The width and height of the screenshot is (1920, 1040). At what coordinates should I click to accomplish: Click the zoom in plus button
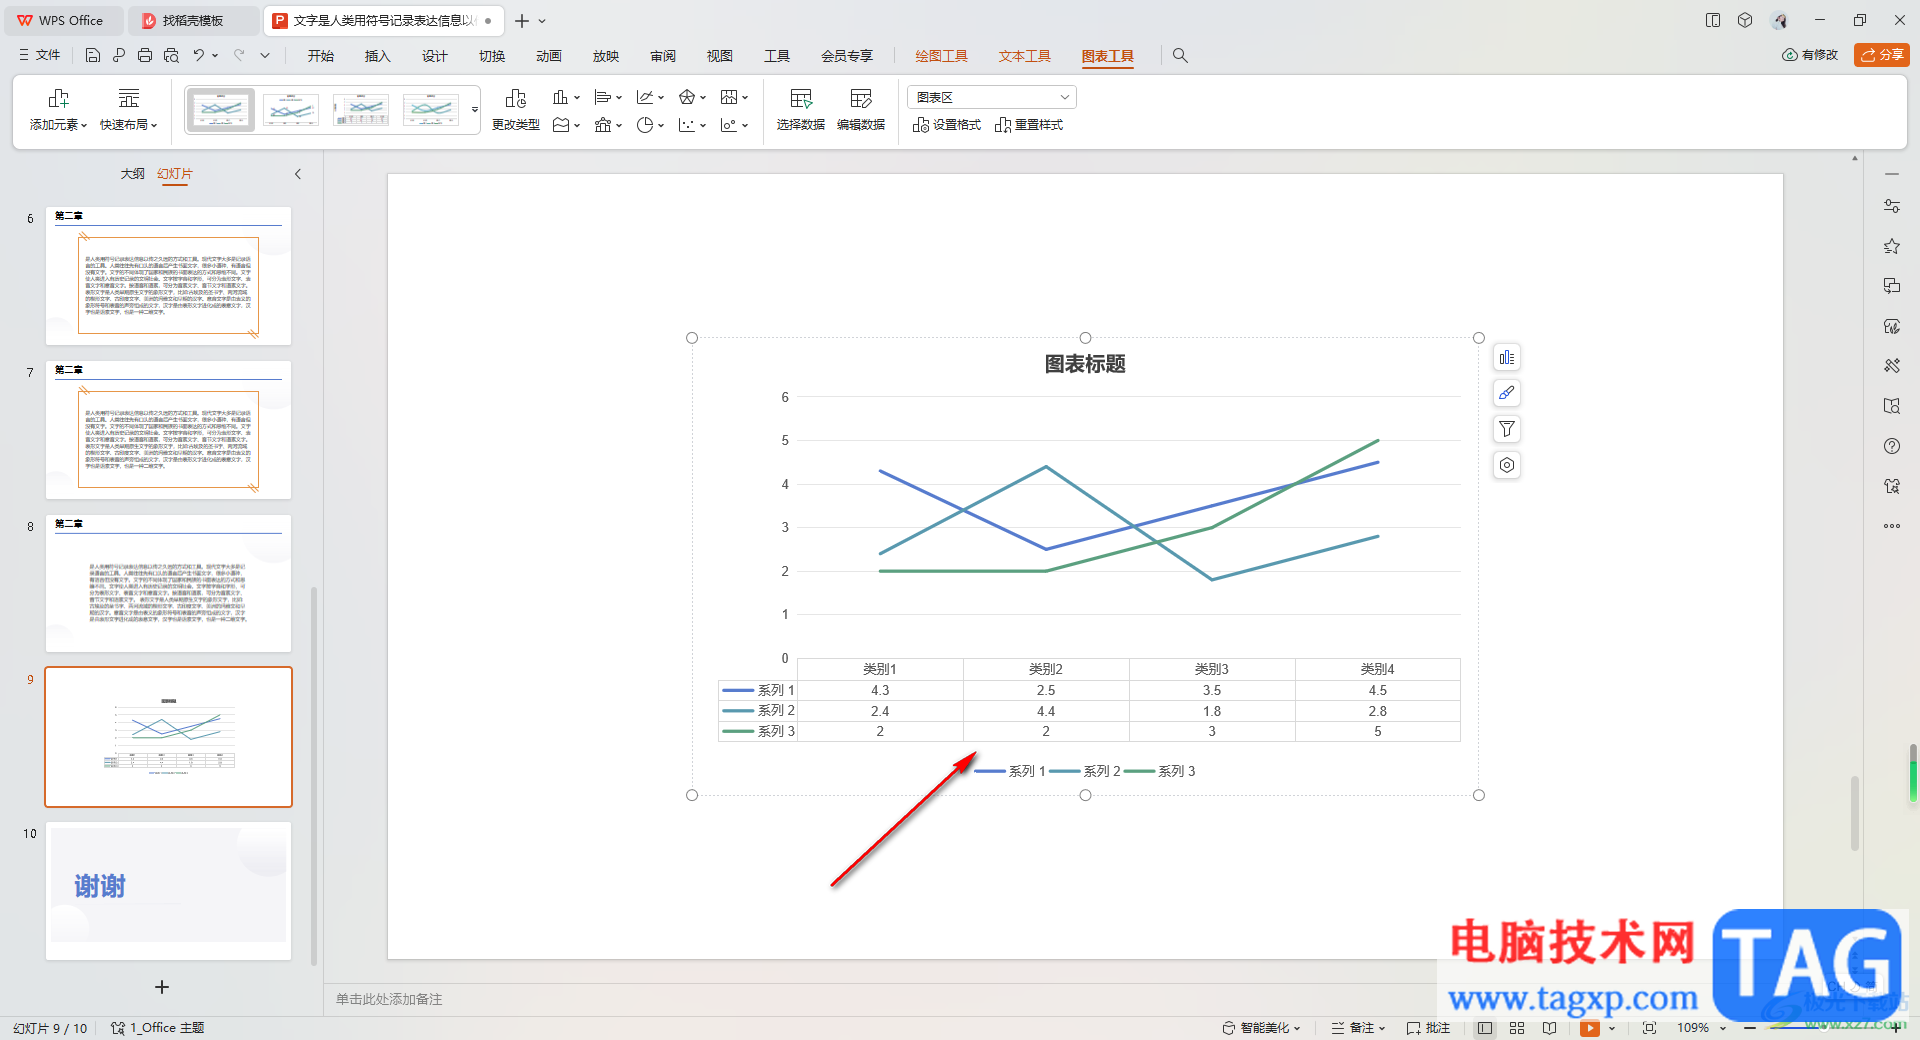pyautogui.click(x=1896, y=1028)
